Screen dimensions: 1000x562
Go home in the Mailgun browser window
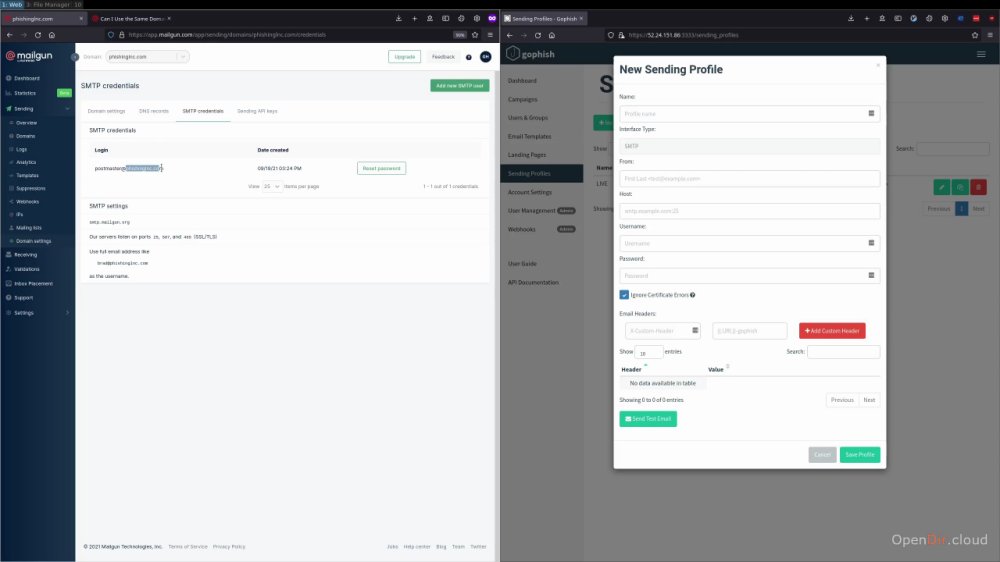tap(52, 35)
